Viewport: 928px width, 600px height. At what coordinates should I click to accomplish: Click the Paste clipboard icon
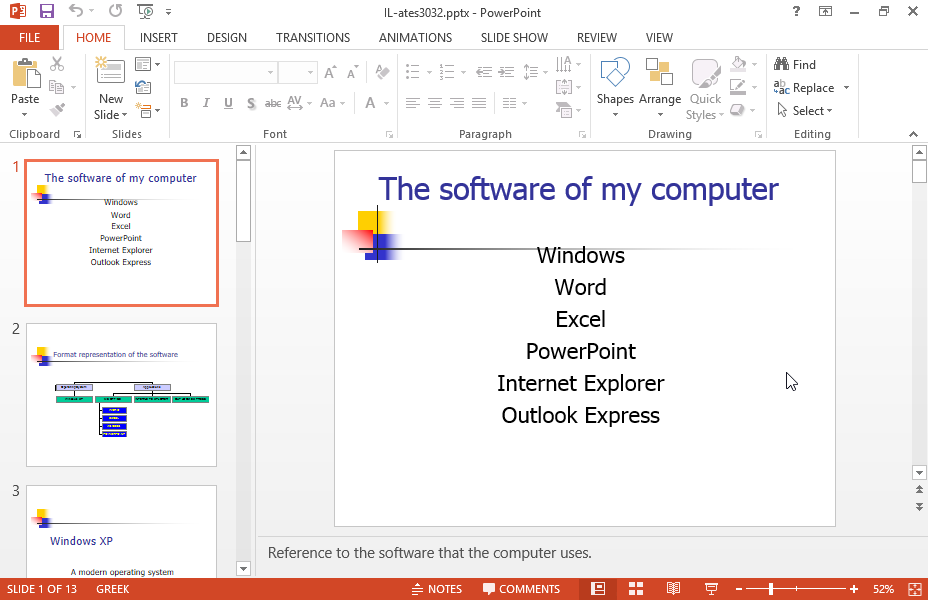click(25, 74)
